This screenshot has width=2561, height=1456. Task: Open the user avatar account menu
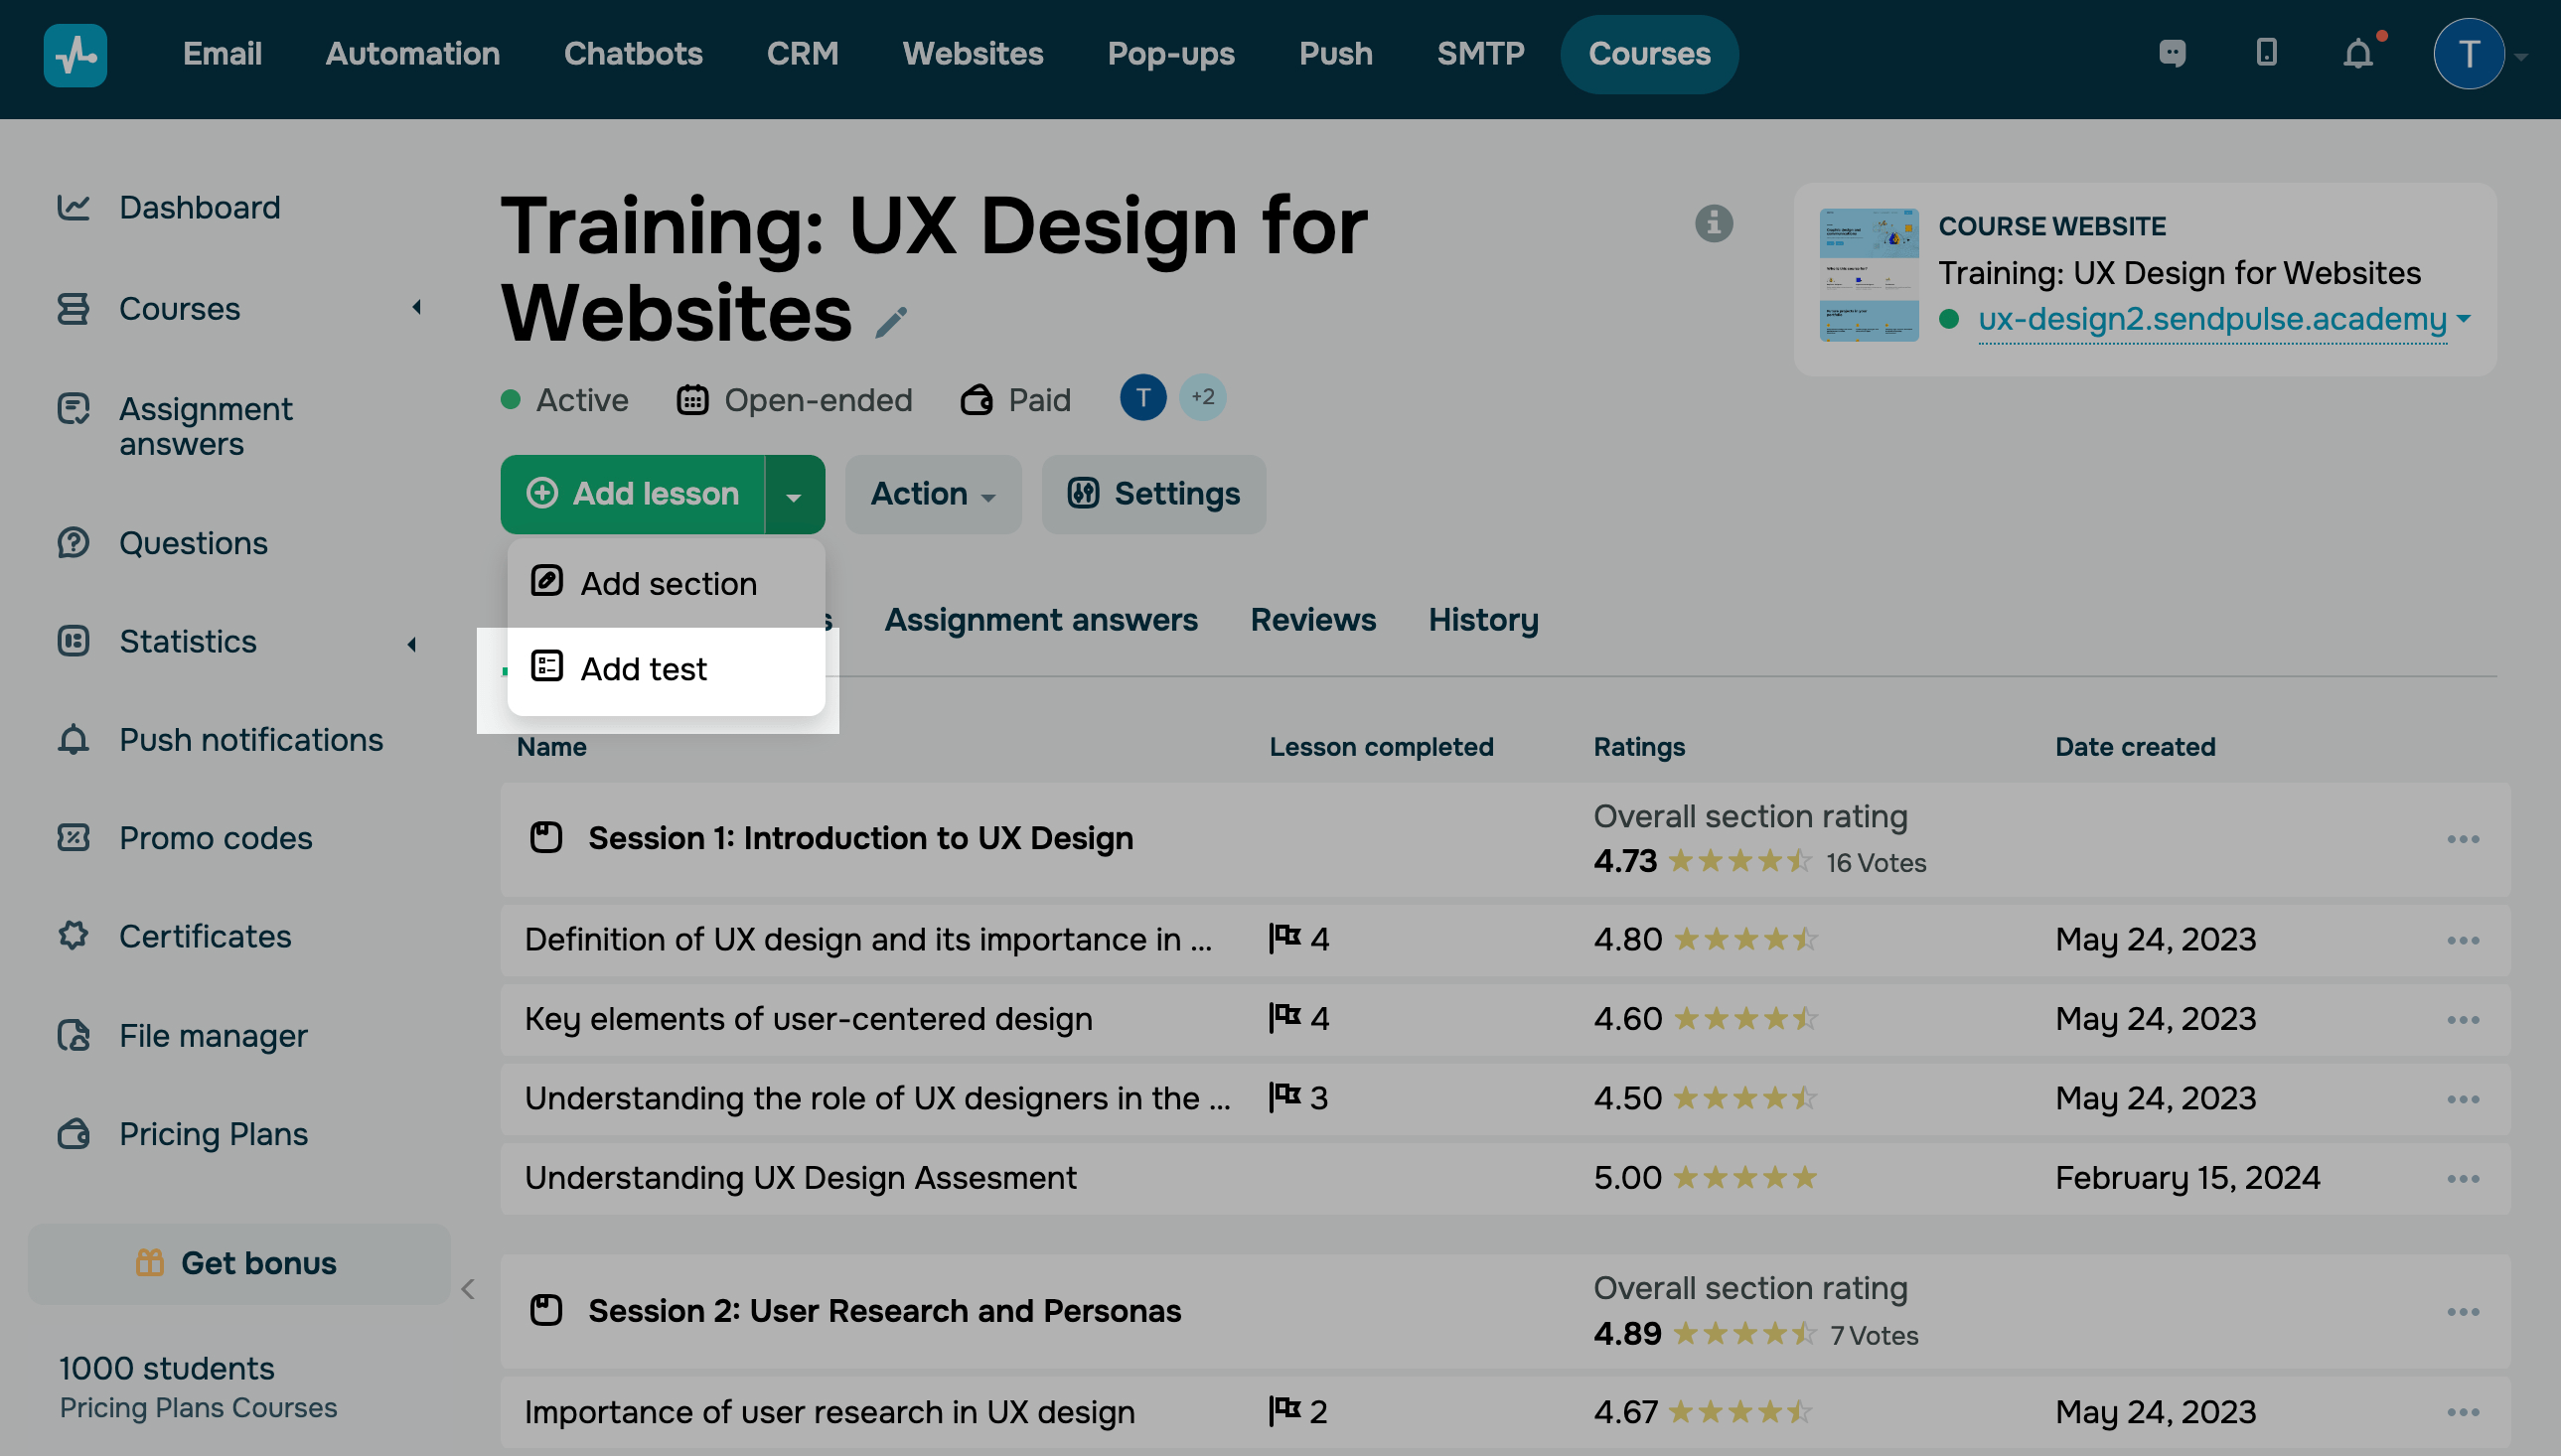[2468, 55]
